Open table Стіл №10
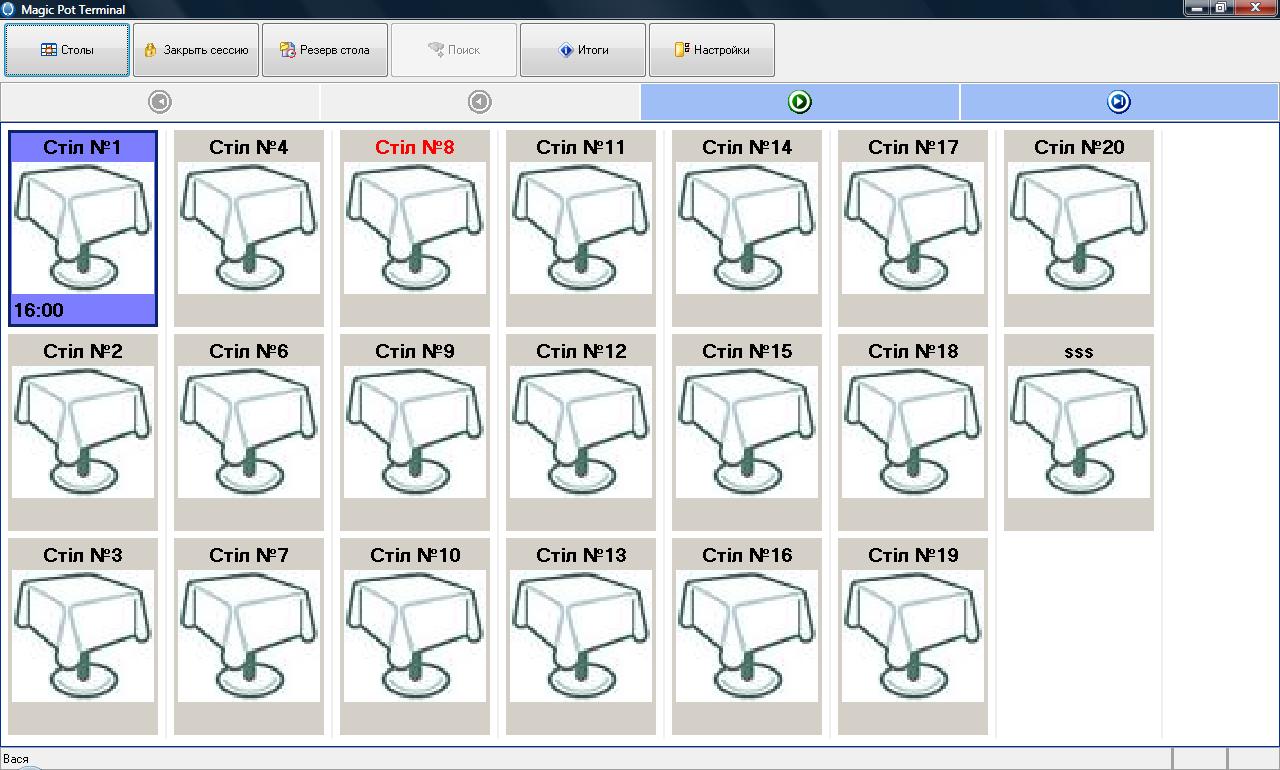This screenshot has height=770, width=1280. coord(415,636)
